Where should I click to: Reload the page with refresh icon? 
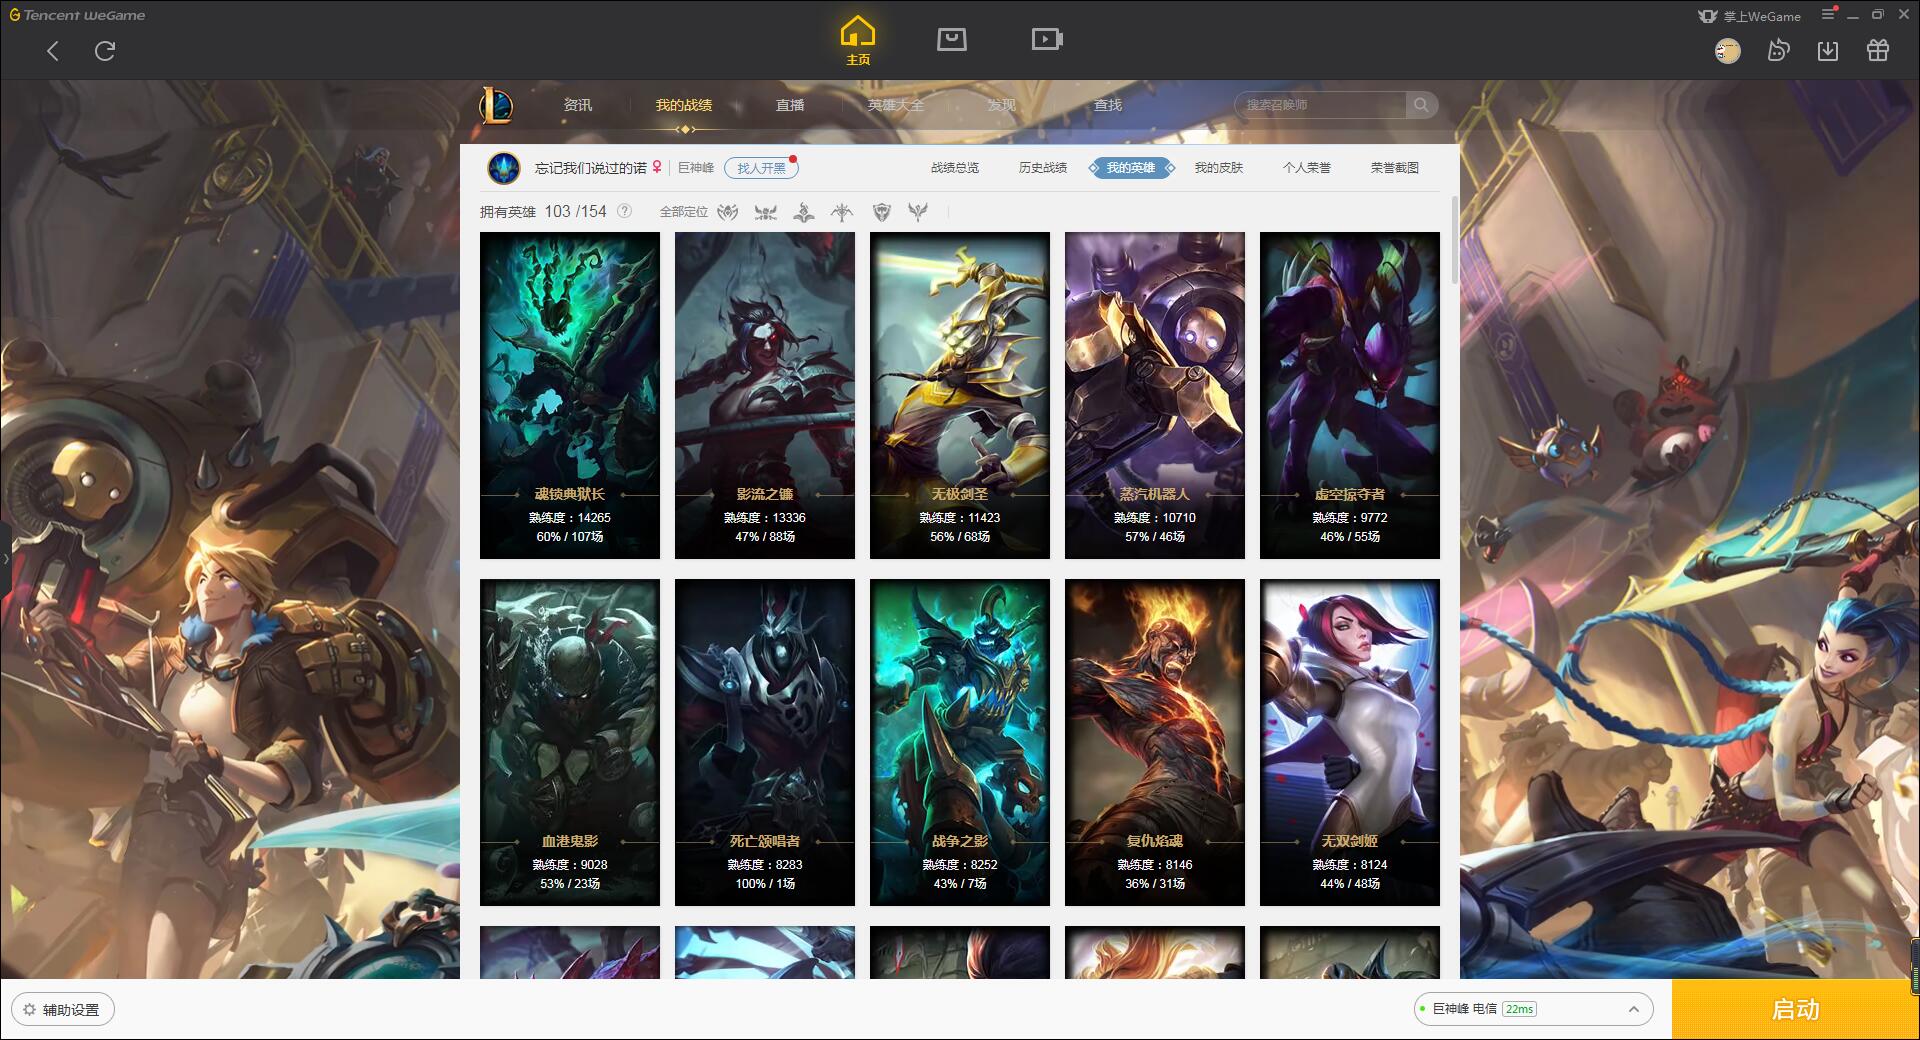[x=105, y=51]
